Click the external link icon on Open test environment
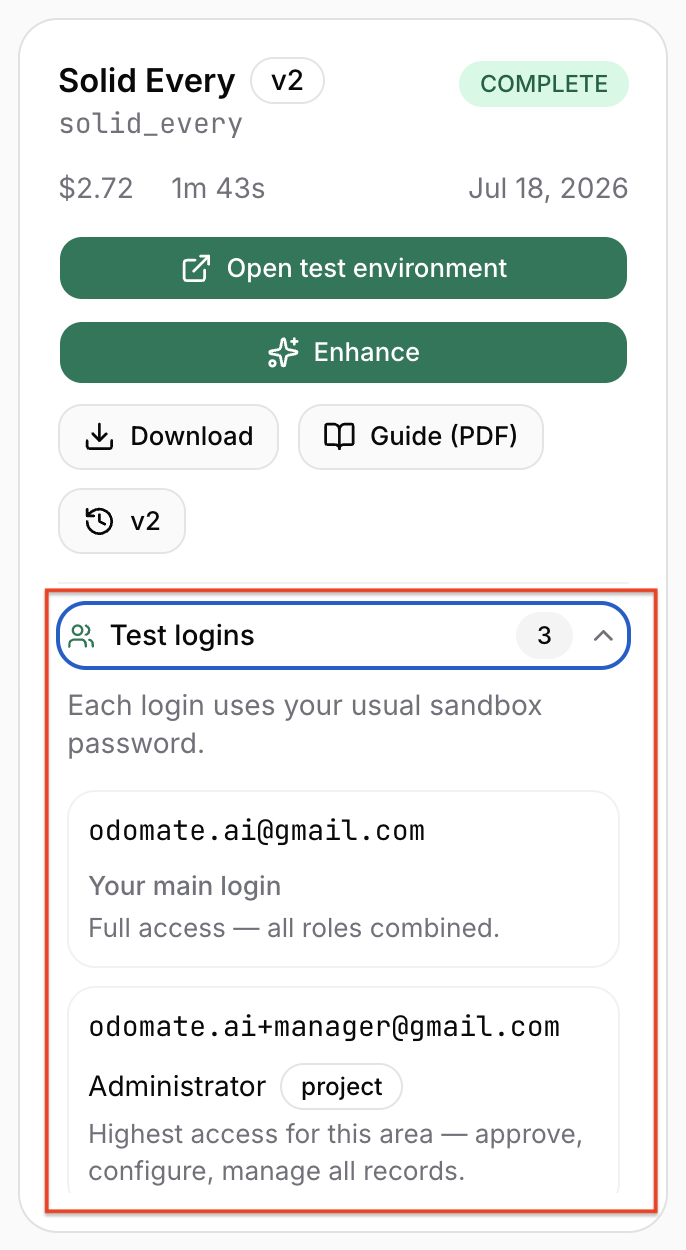Viewport: 686px width, 1250px height. click(196, 268)
